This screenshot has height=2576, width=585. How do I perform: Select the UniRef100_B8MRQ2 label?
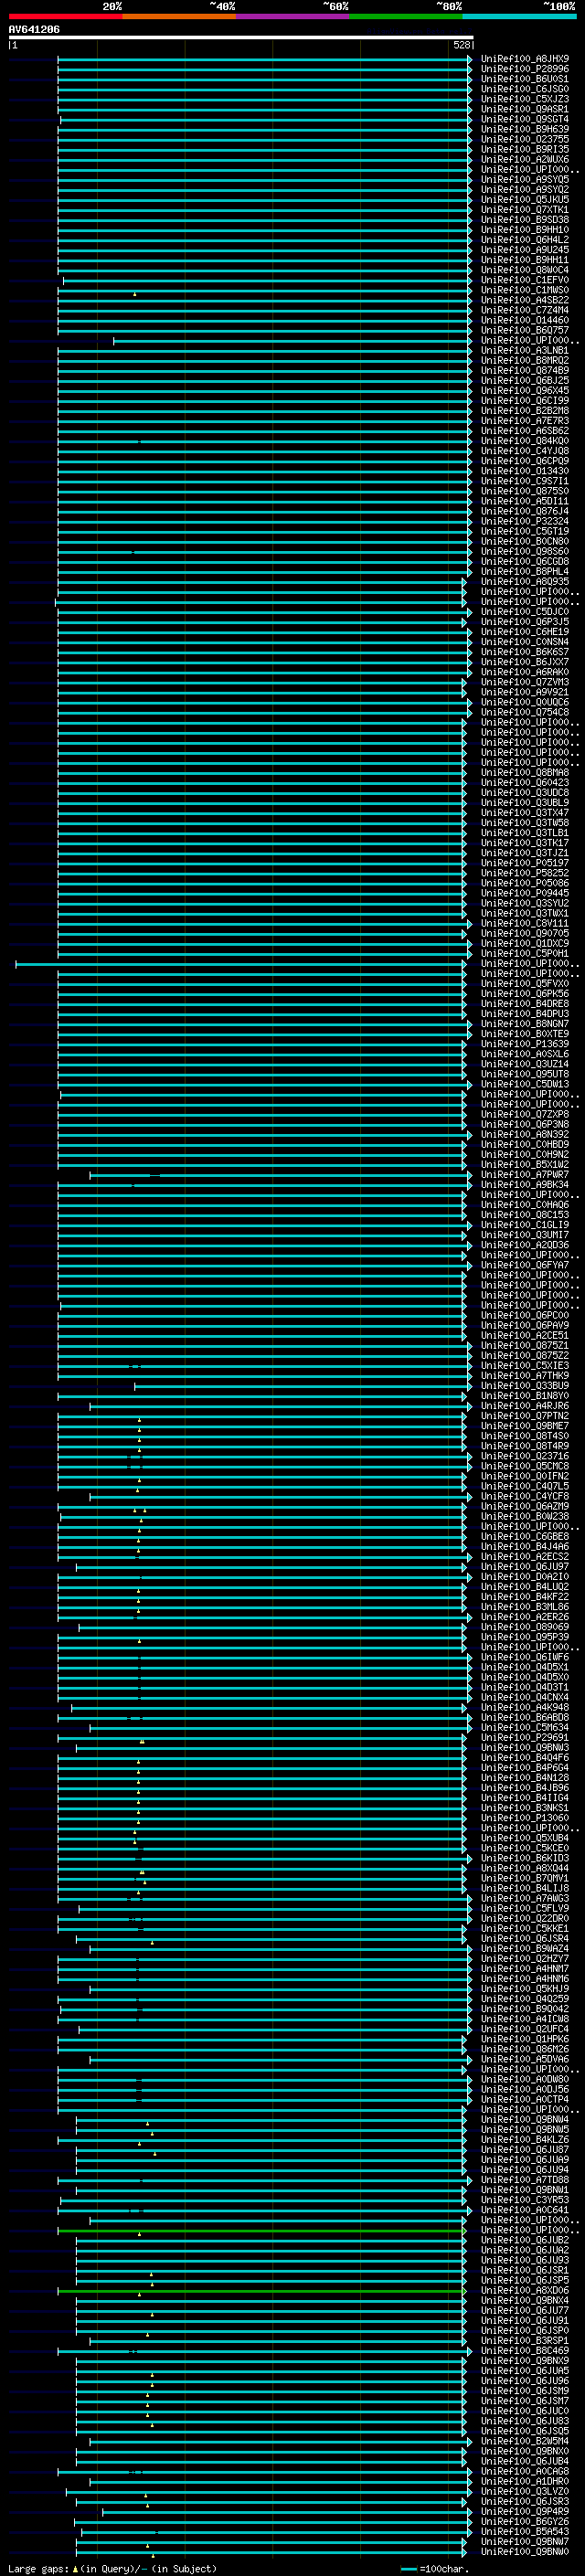525,361
